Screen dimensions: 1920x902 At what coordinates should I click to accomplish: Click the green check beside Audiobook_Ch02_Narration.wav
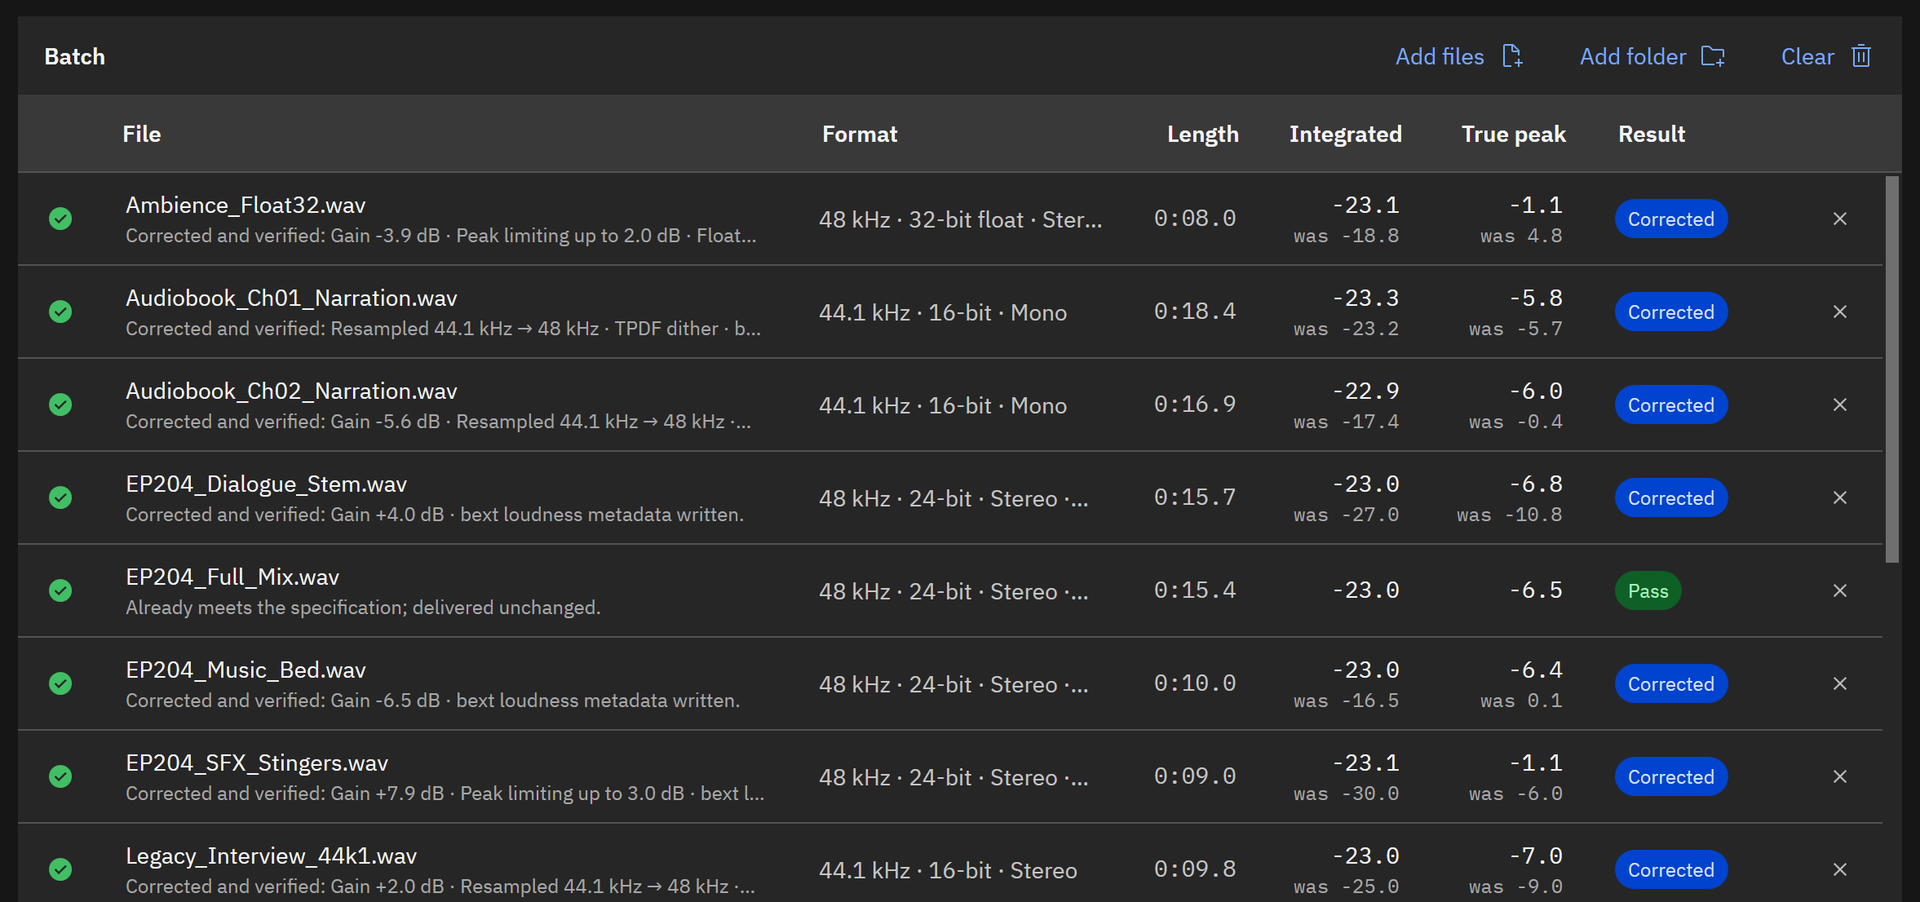click(61, 404)
